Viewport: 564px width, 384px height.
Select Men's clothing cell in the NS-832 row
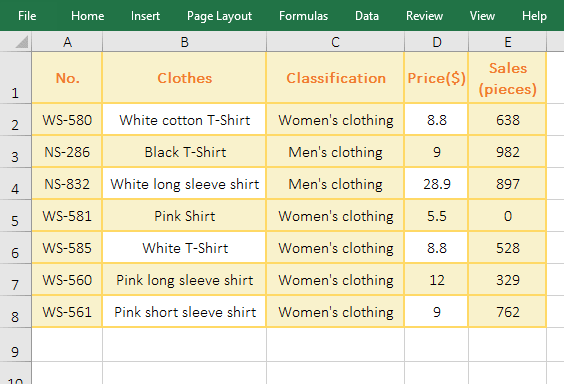click(x=335, y=184)
